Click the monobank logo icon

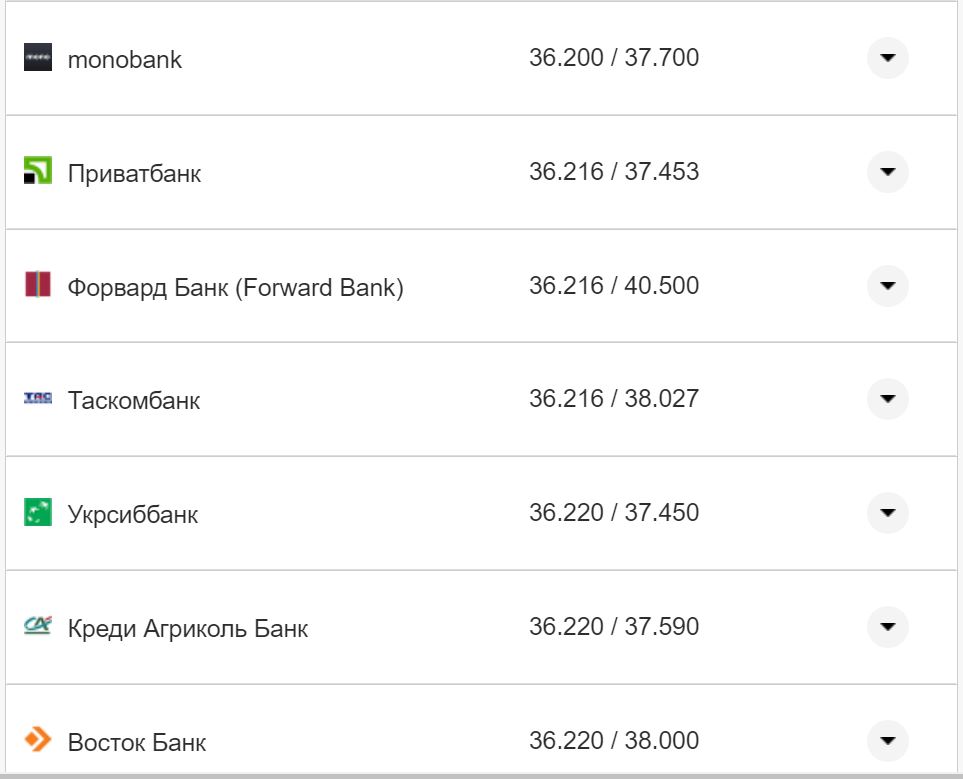pos(37,58)
